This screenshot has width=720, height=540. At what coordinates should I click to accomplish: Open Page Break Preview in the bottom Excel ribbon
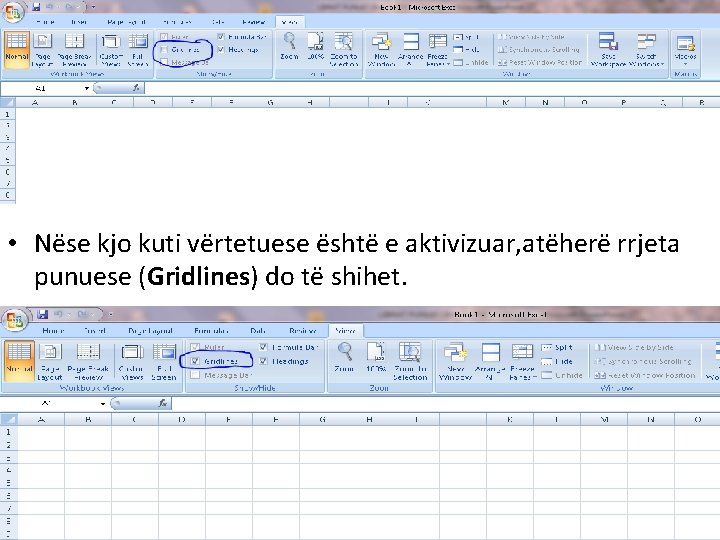(88, 361)
